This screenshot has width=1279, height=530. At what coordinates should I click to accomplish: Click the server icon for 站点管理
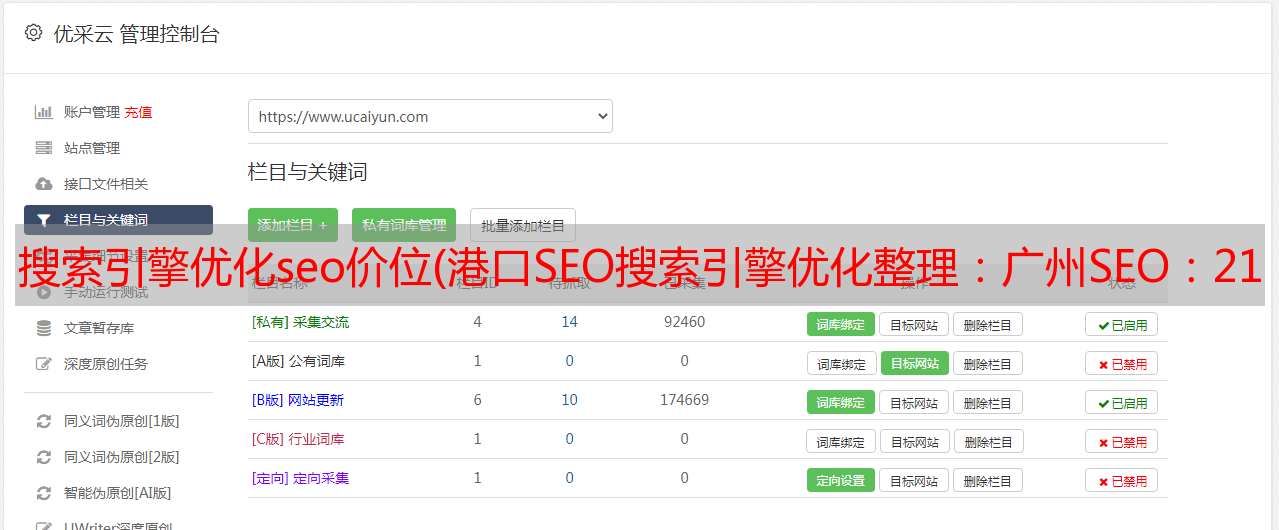pos(43,148)
